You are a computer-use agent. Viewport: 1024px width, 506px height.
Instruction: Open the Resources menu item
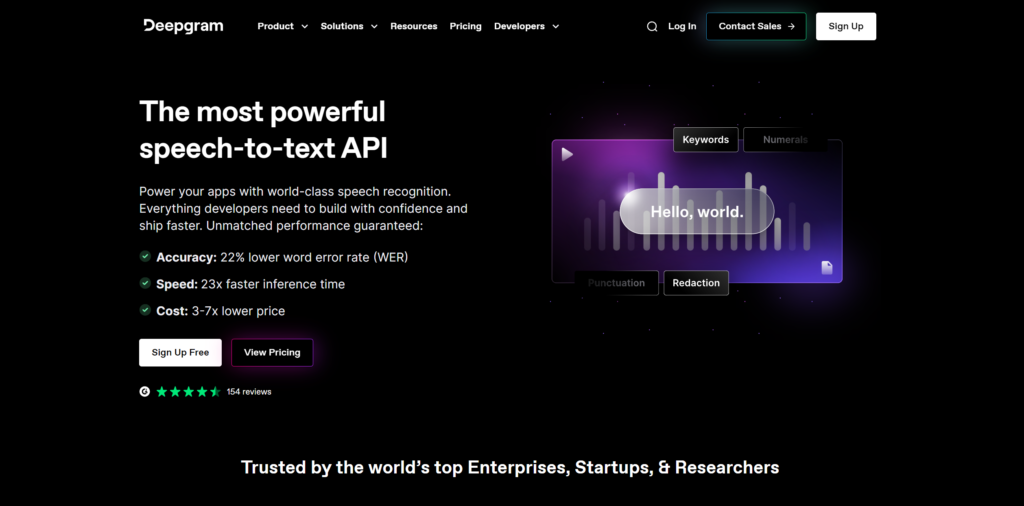pos(414,26)
